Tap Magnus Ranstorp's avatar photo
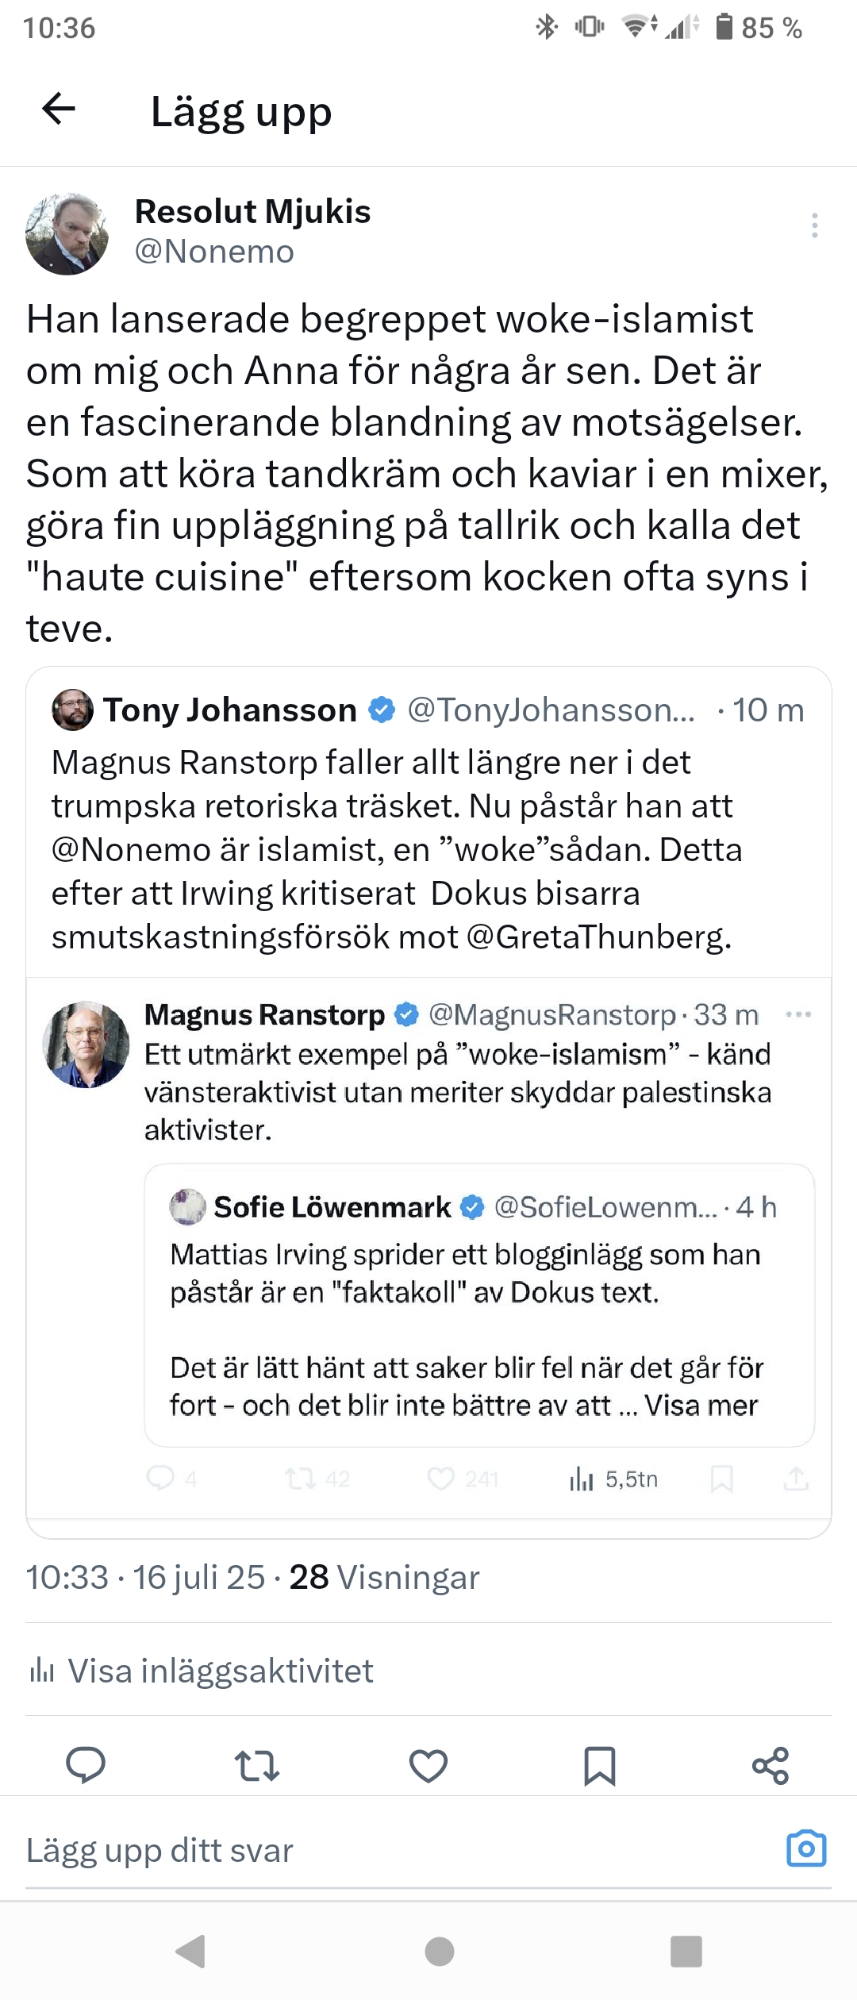The height and width of the screenshot is (2000, 857). point(86,1044)
